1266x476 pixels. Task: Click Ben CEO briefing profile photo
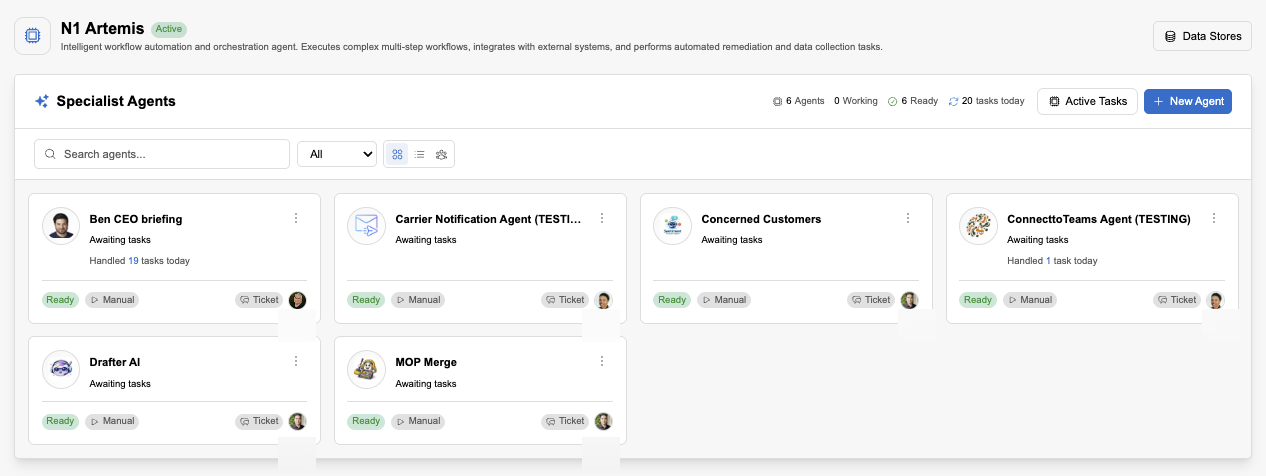[x=60, y=226]
